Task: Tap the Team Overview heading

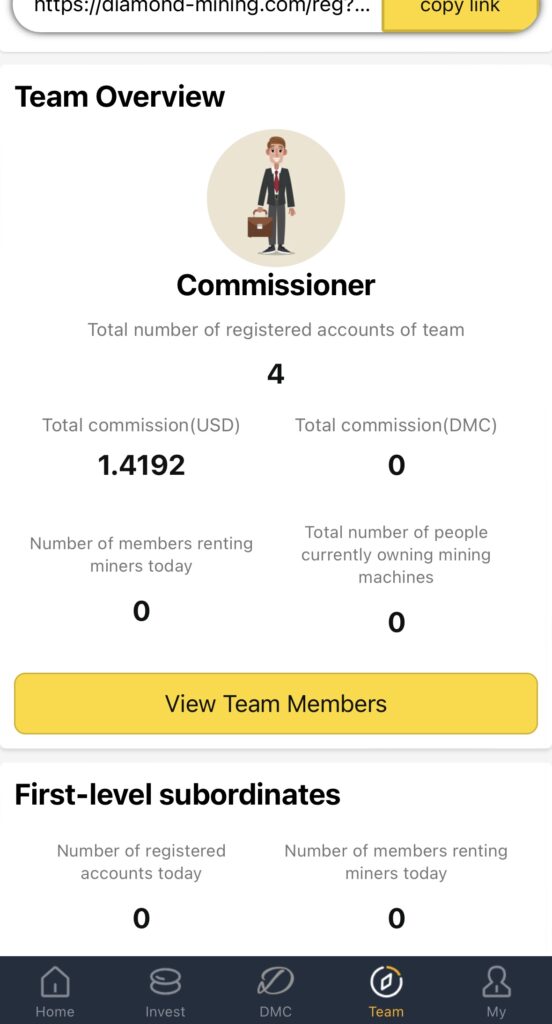Action: click(120, 97)
